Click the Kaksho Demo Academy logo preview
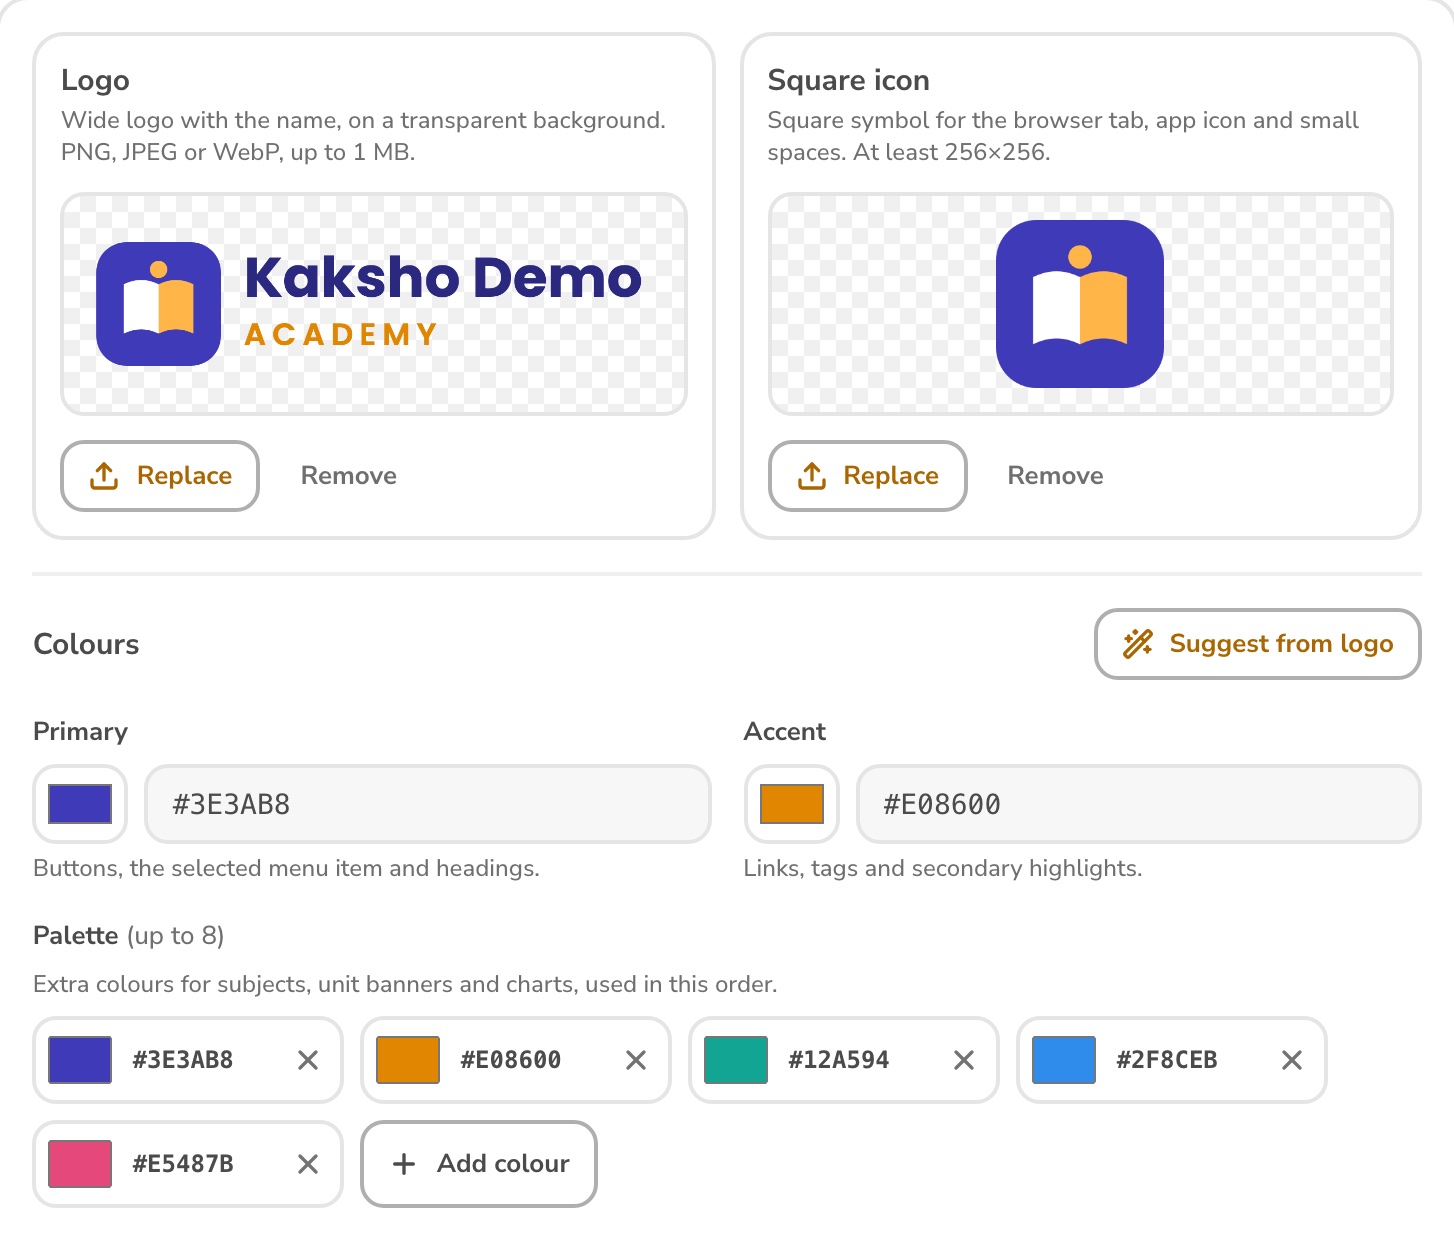The image size is (1454, 1240). point(374,304)
